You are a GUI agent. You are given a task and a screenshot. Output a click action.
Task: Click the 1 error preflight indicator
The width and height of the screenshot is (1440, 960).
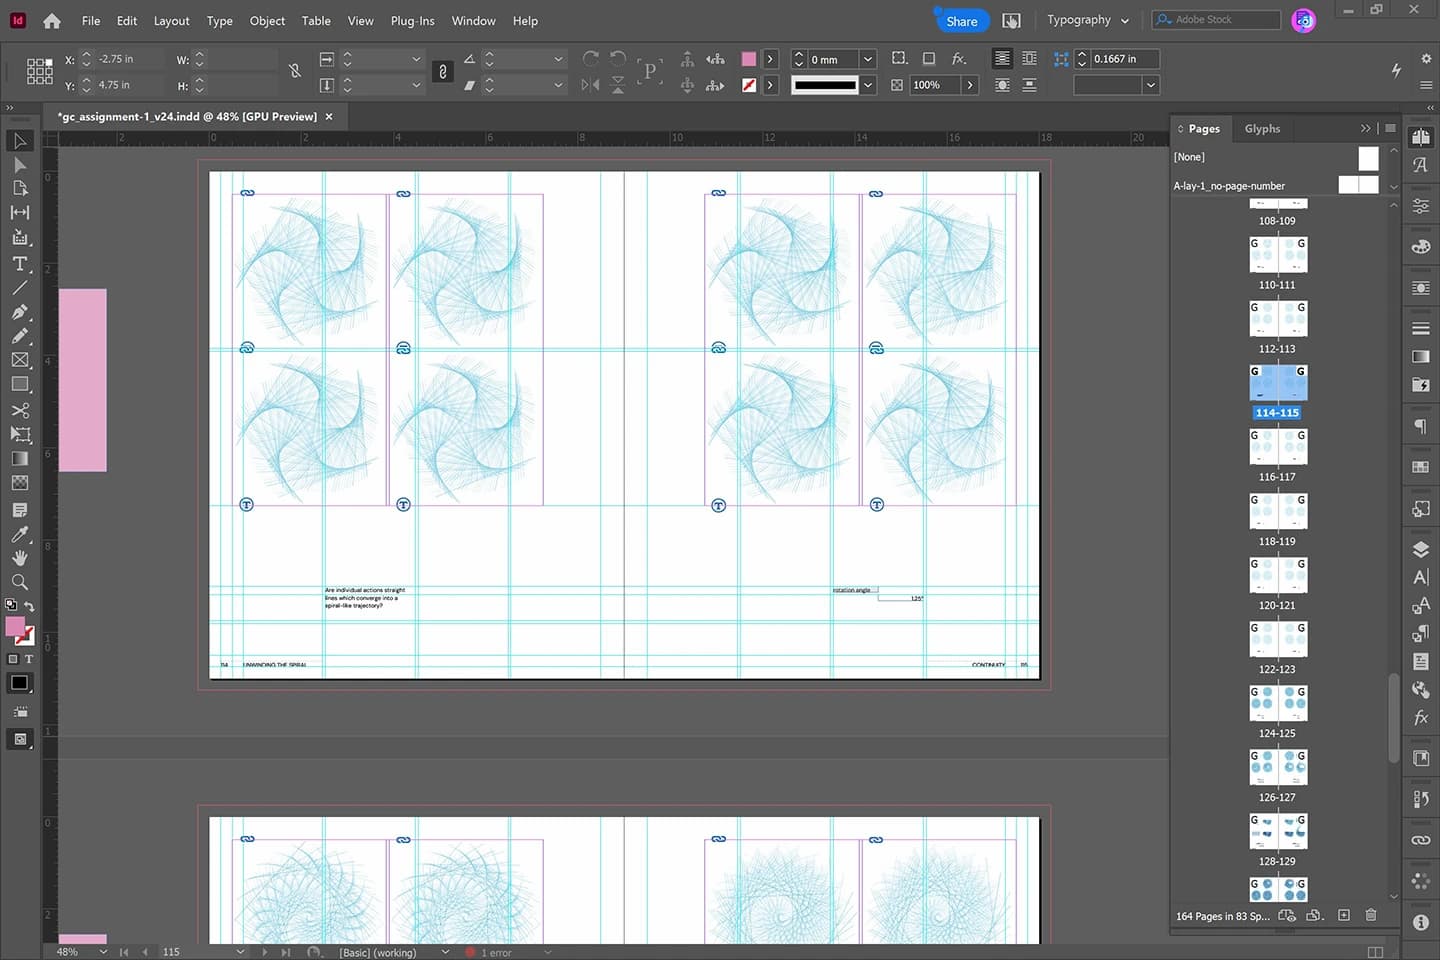[490, 952]
